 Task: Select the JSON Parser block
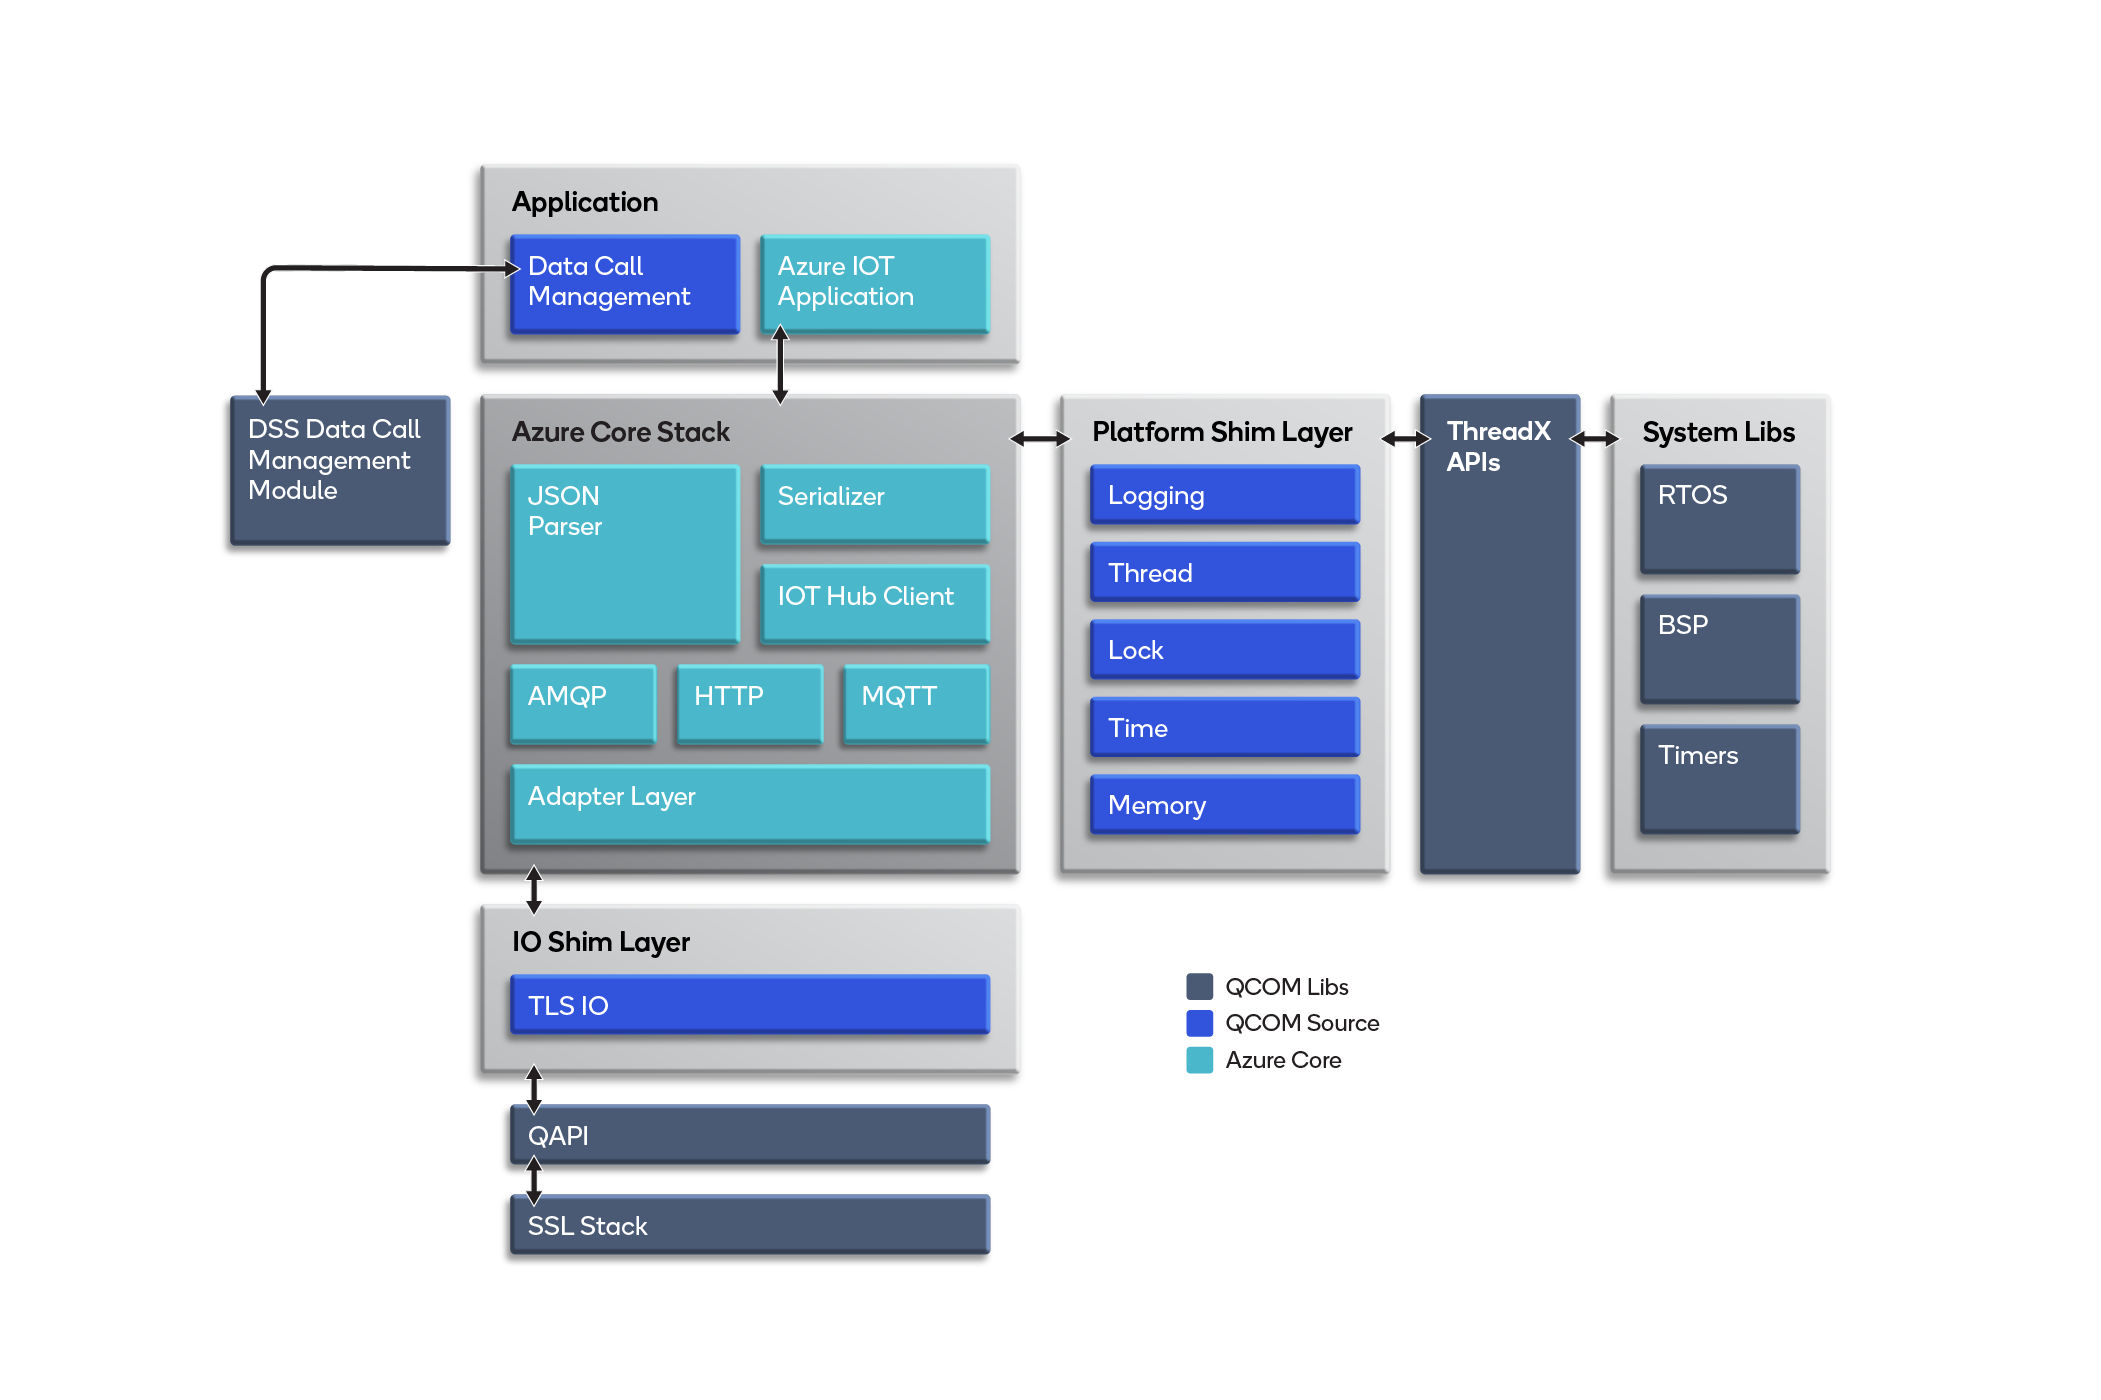625,554
